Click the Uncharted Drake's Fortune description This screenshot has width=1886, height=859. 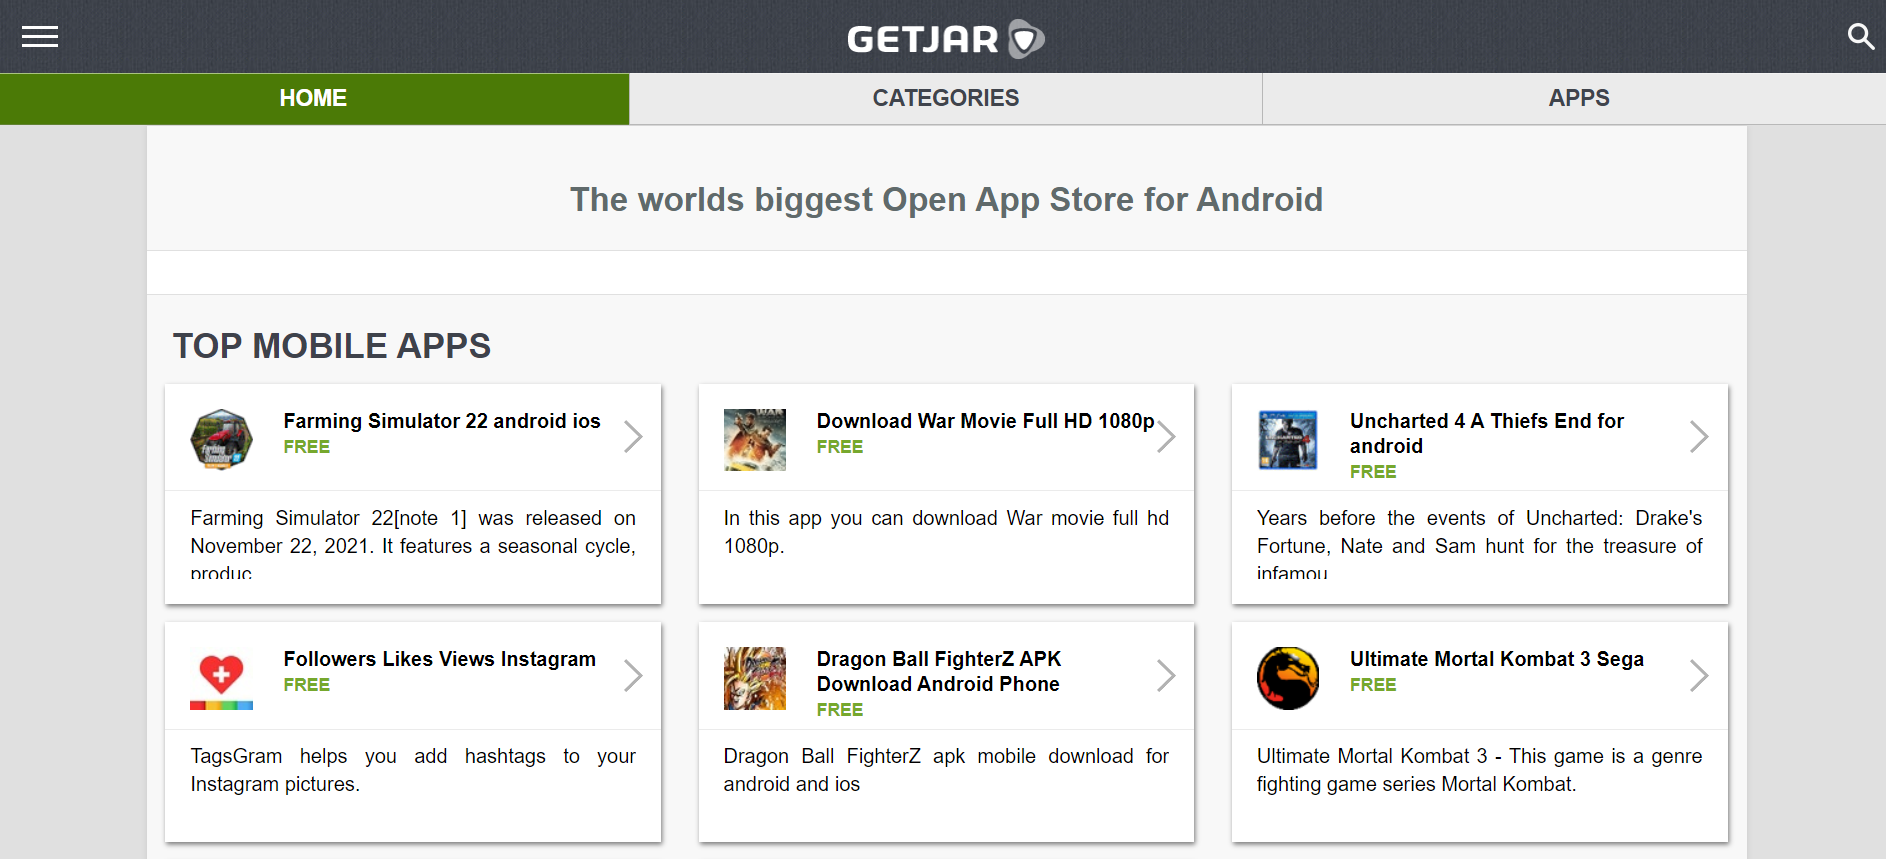[x=1480, y=544]
